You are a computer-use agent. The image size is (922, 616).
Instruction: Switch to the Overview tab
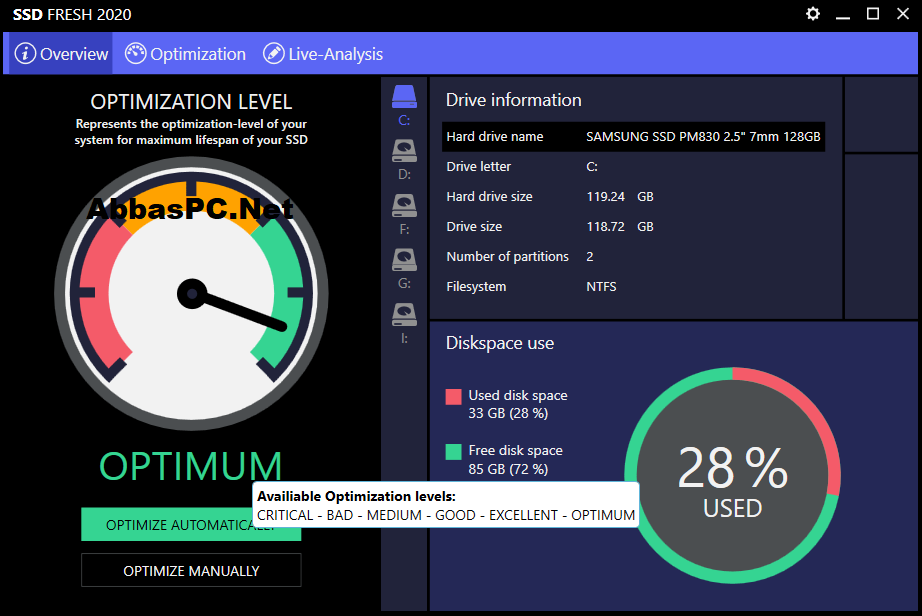(x=59, y=53)
